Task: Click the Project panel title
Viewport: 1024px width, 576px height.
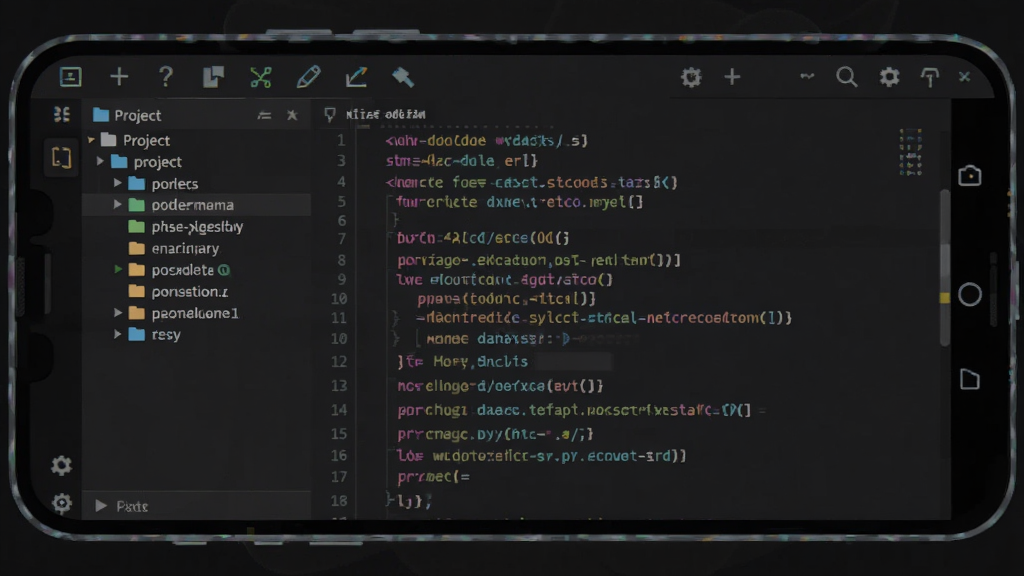Action: point(137,116)
